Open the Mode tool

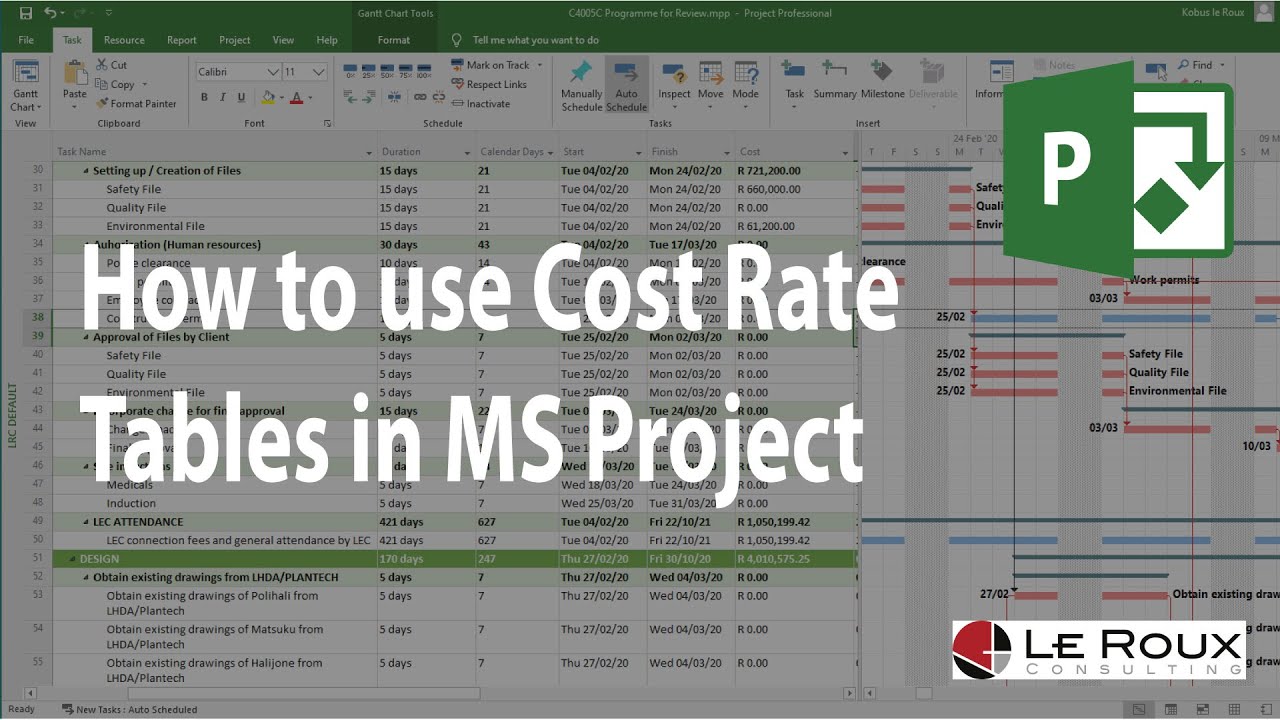click(745, 83)
